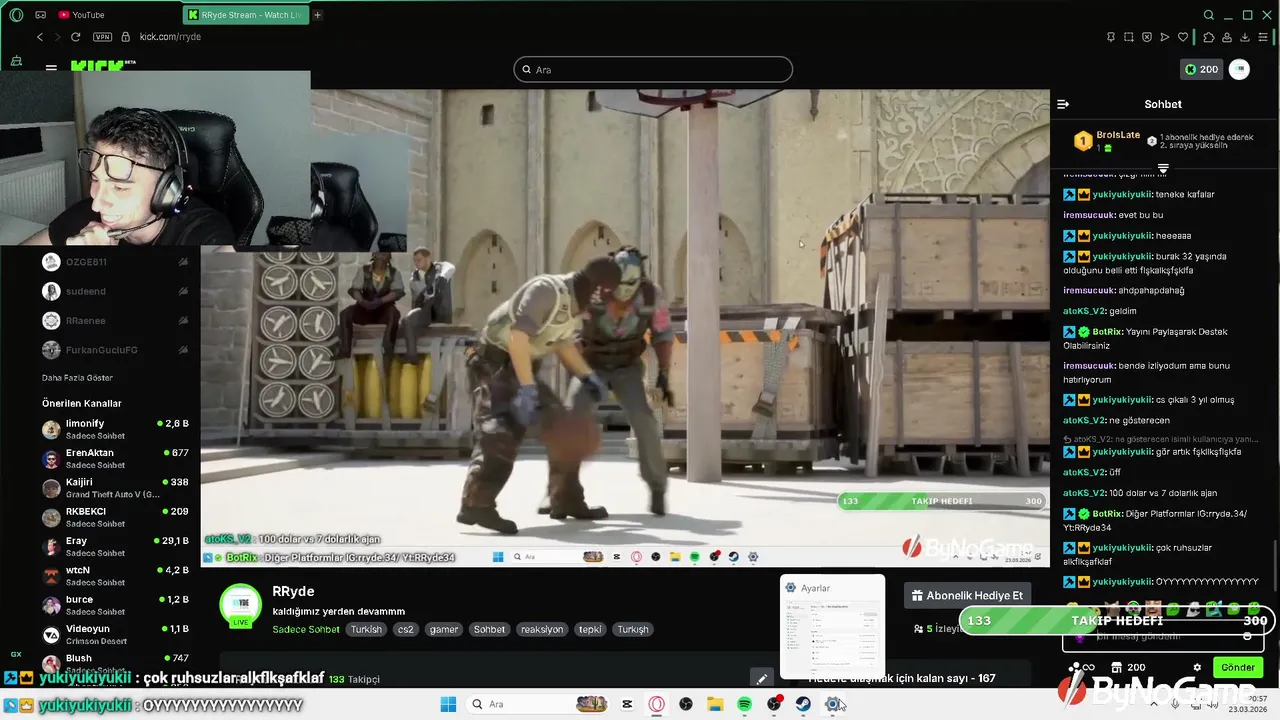The width and height of the screenshot is (1280, 720).
Task: Click the kick.com/rryde address field
Action: coord(170,37)
